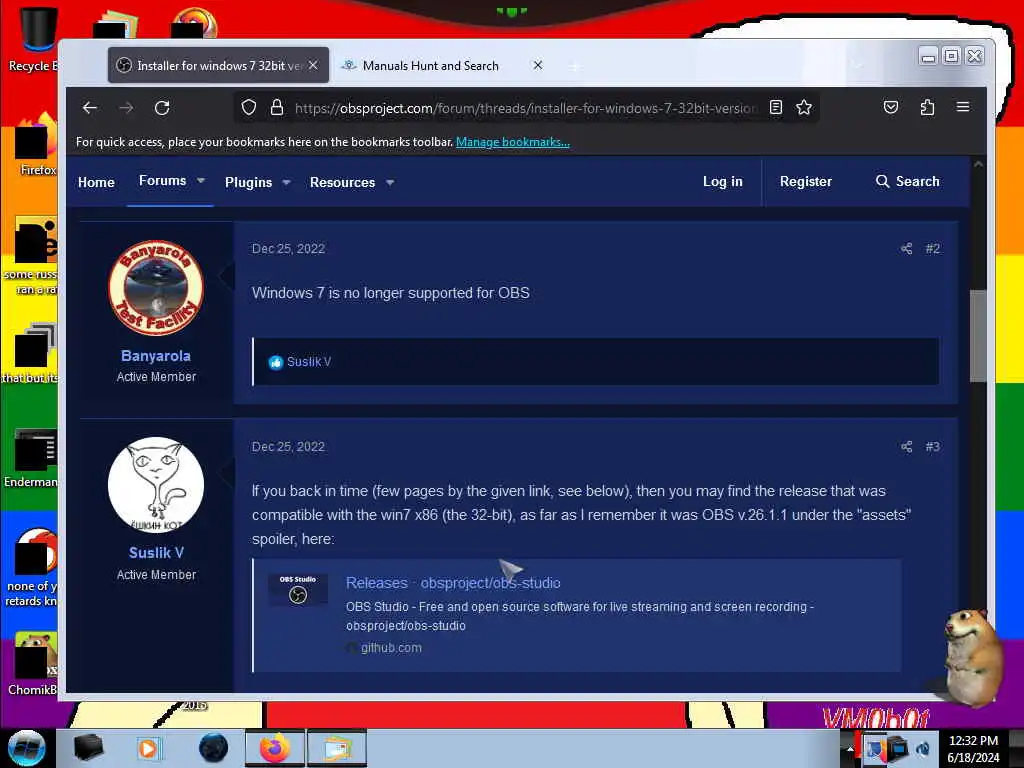Show site security padlock info

tap(277, 107)
